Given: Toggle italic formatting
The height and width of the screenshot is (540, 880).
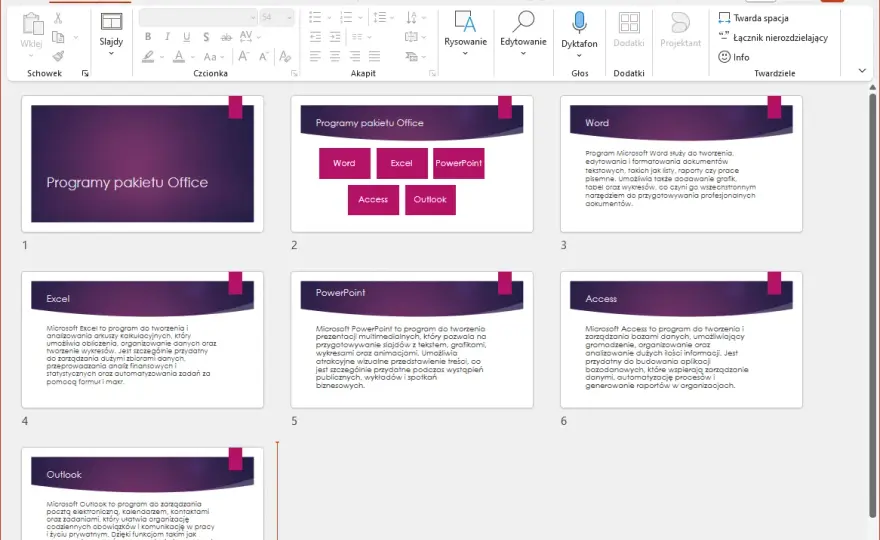Looking at the screenshot, I should pyautogui.click(x=167, y=37).
